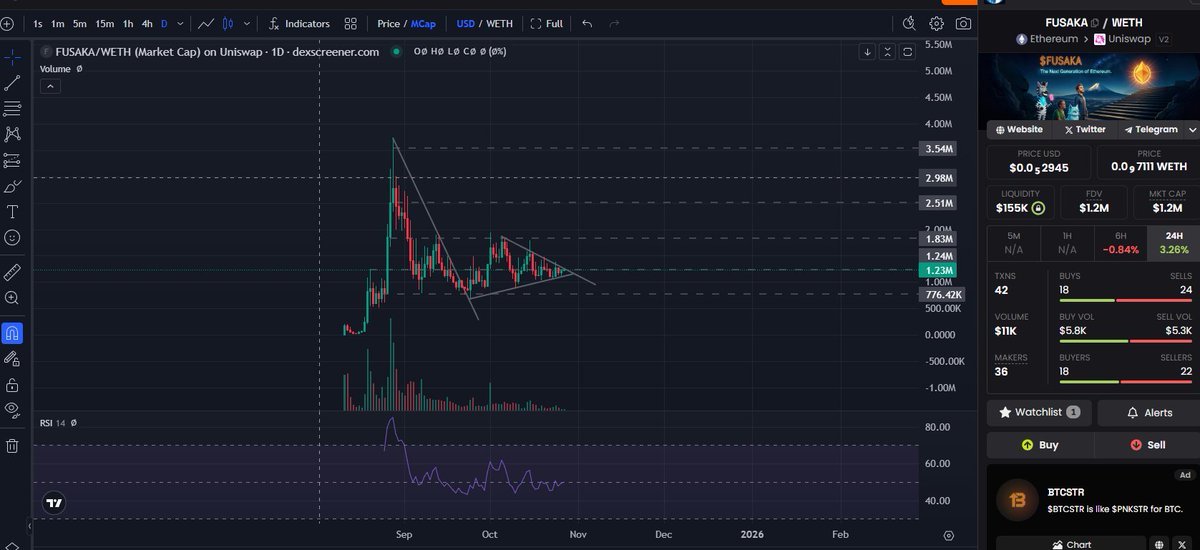
Task: Switch chart to Price mode
Action: (x=388, y=23)
